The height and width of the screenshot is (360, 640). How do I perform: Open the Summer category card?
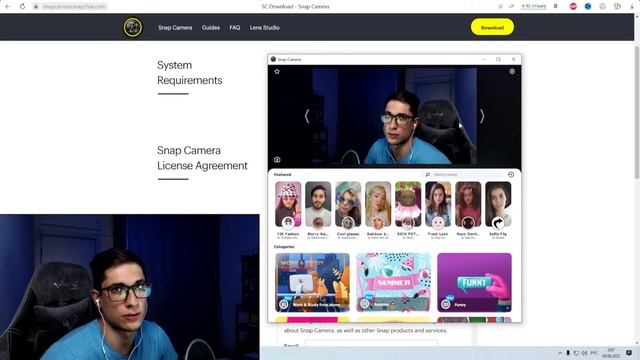click(393, 282)
